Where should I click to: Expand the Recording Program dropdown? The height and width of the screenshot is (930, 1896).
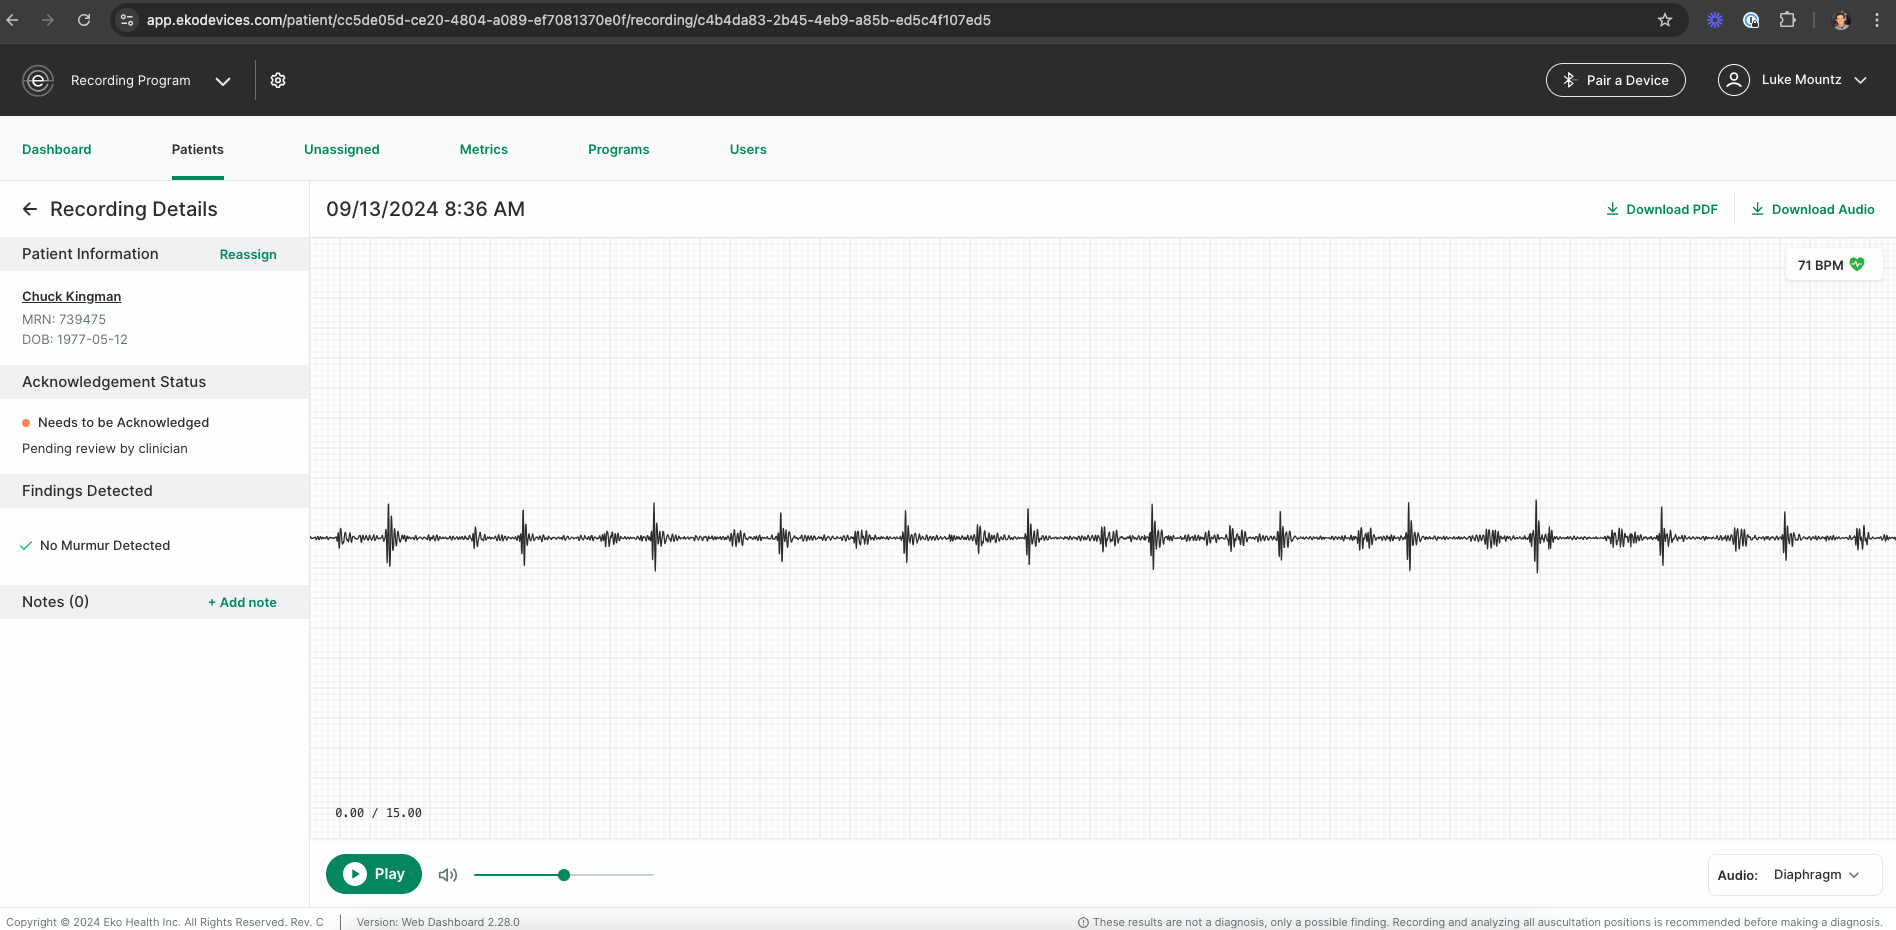(x=223, y=81)
